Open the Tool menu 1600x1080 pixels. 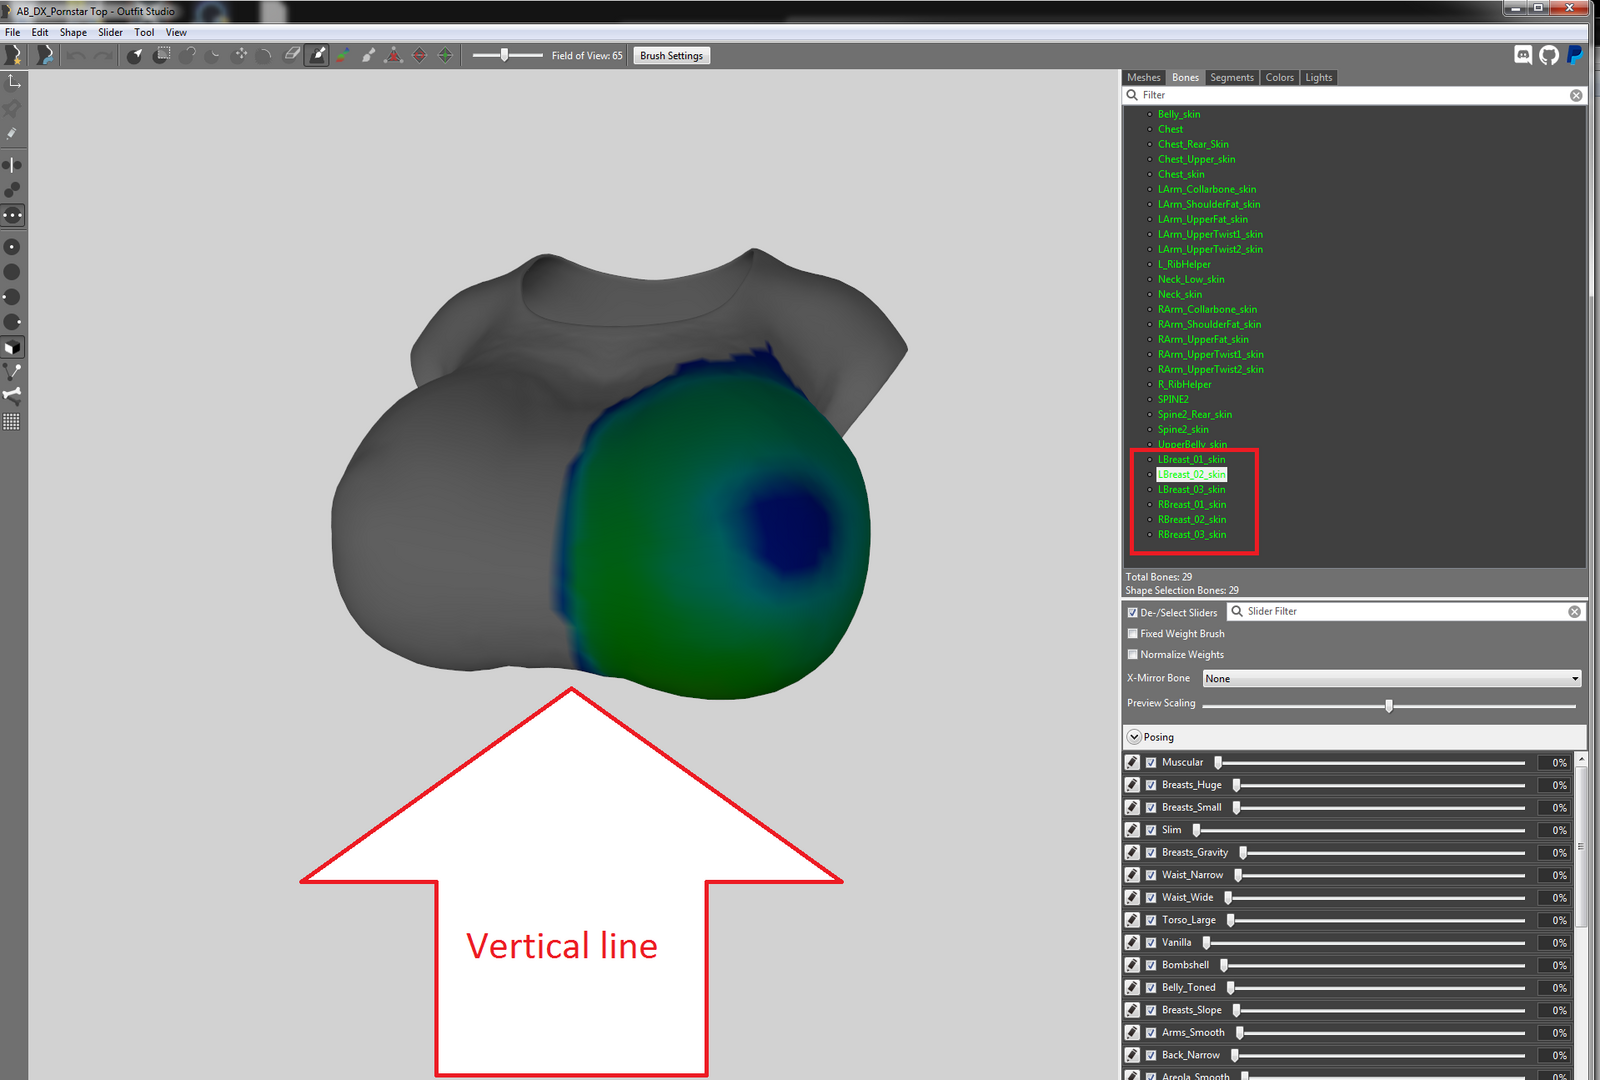click(144, 32)
